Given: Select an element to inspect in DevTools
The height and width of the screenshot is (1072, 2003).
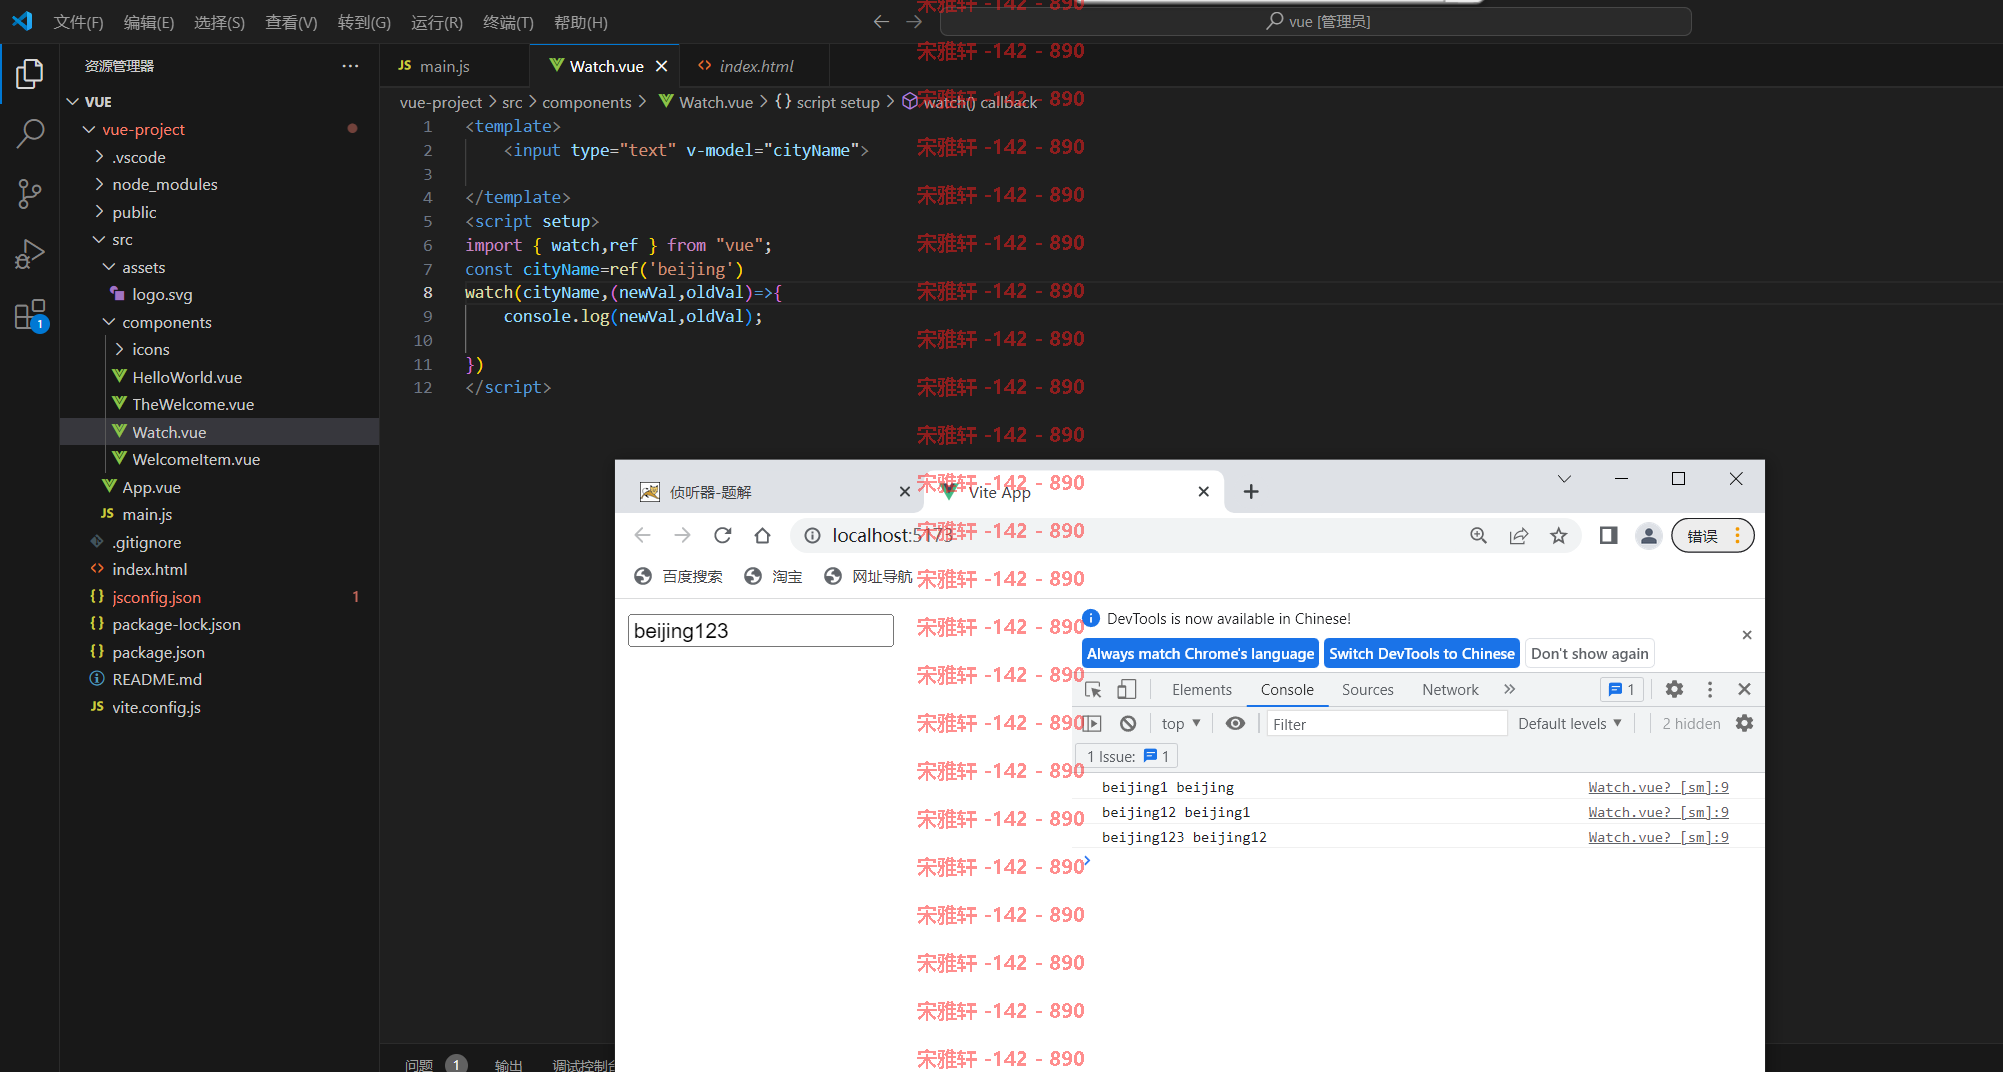Looking at the screenshot, I should tap(1093, 689).
